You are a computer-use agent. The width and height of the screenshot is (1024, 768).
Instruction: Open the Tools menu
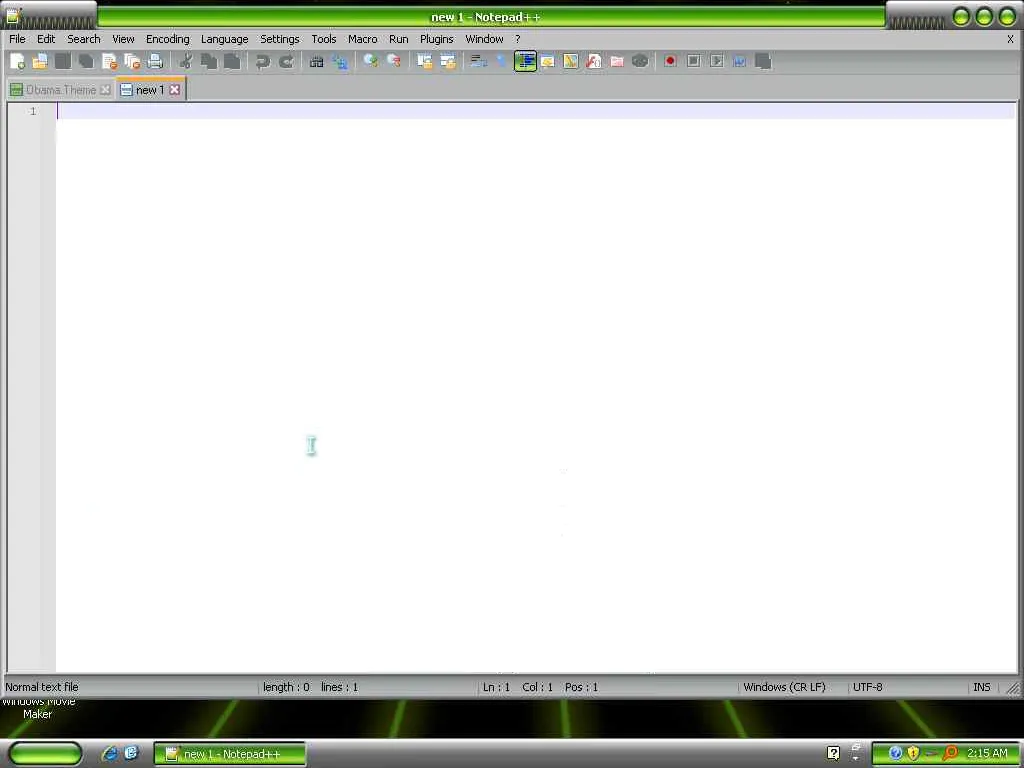pyautogui.click(x=324, y=39)
